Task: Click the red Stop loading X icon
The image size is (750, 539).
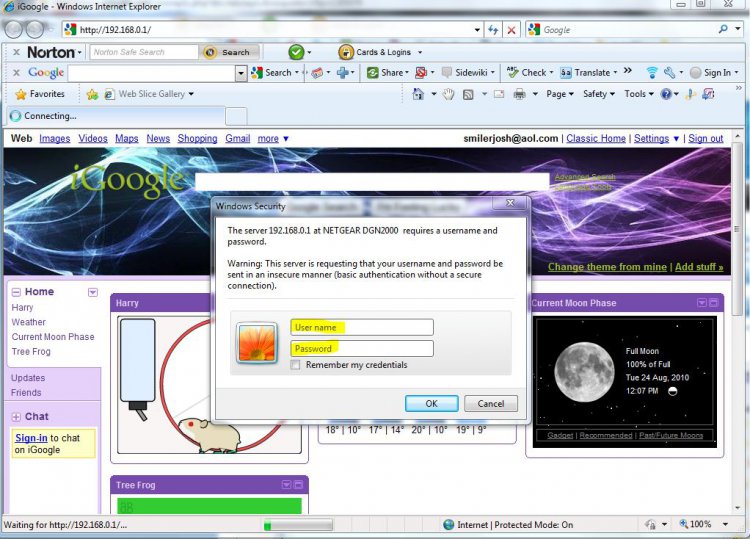Action: [511, 30]
